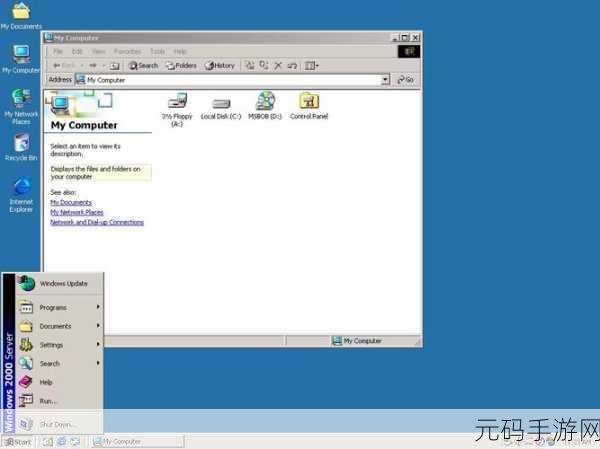Select the My Documents desktop icon

tap(21, 15)
